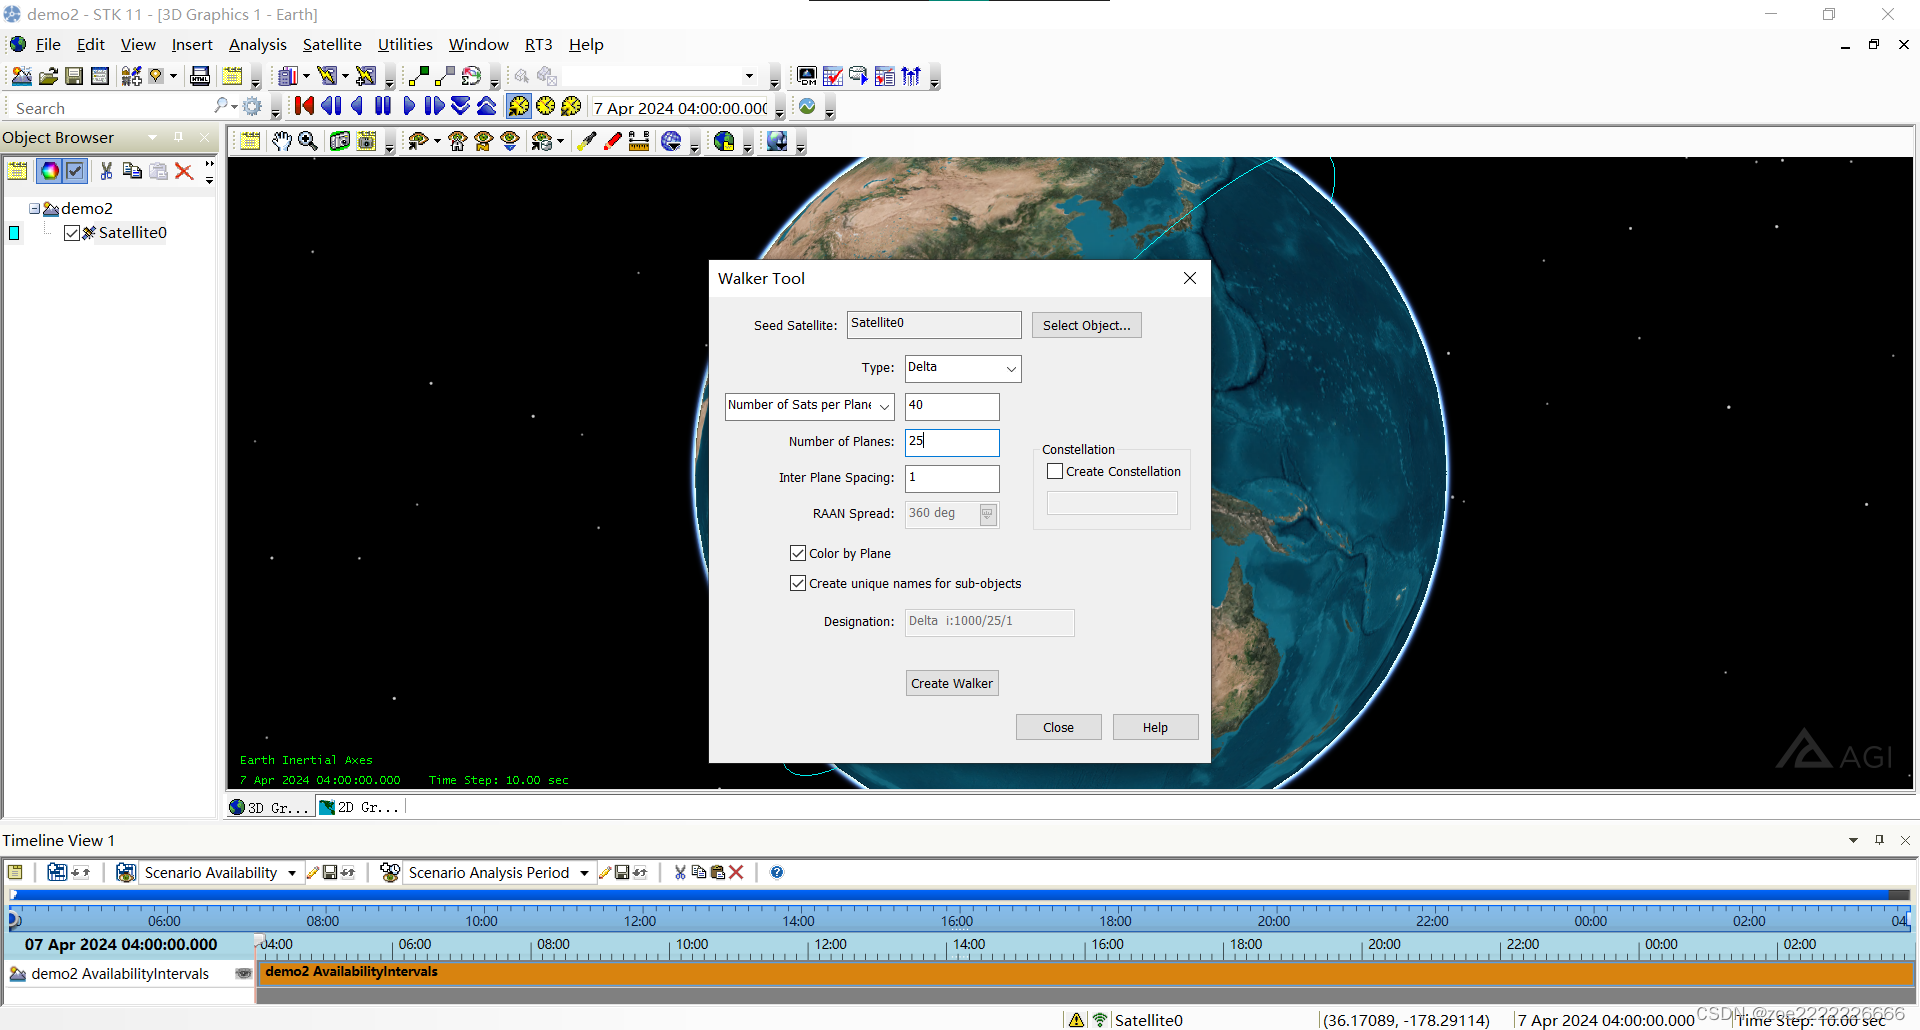Step animation in reverse

click(x=331, y=106)
